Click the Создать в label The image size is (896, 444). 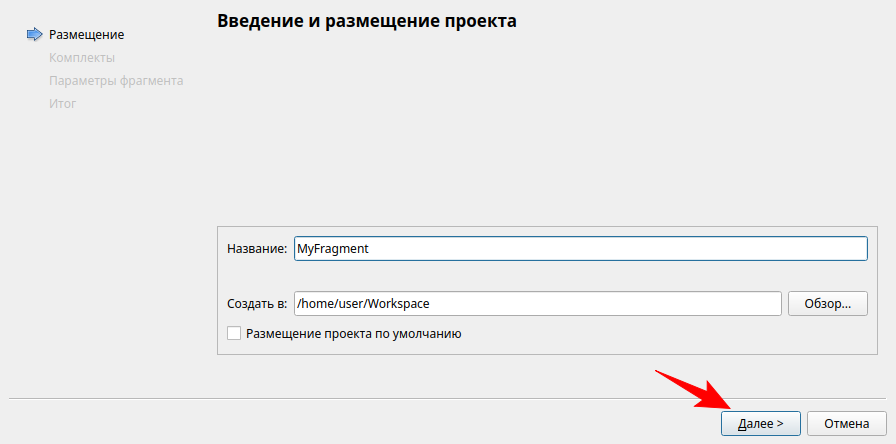(257, 303)
